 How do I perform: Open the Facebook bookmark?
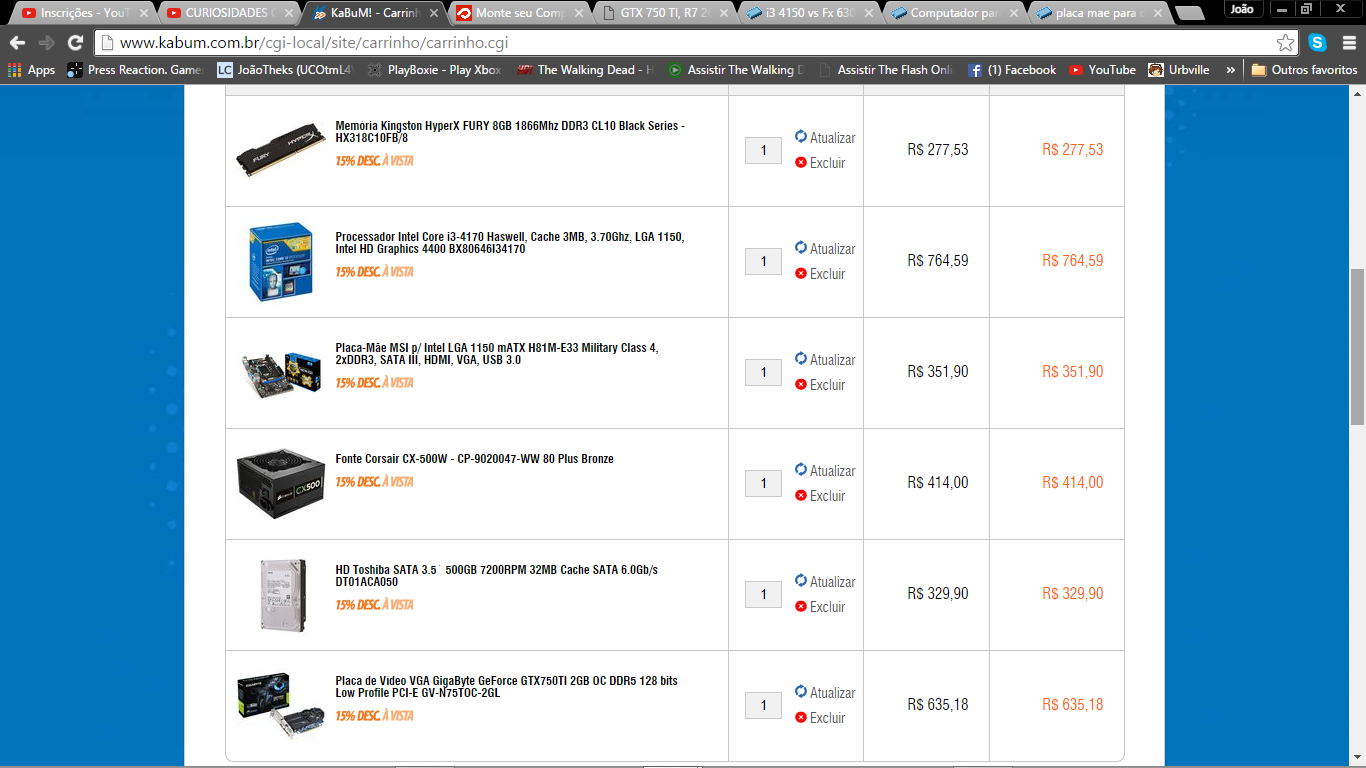point(1011,70)
